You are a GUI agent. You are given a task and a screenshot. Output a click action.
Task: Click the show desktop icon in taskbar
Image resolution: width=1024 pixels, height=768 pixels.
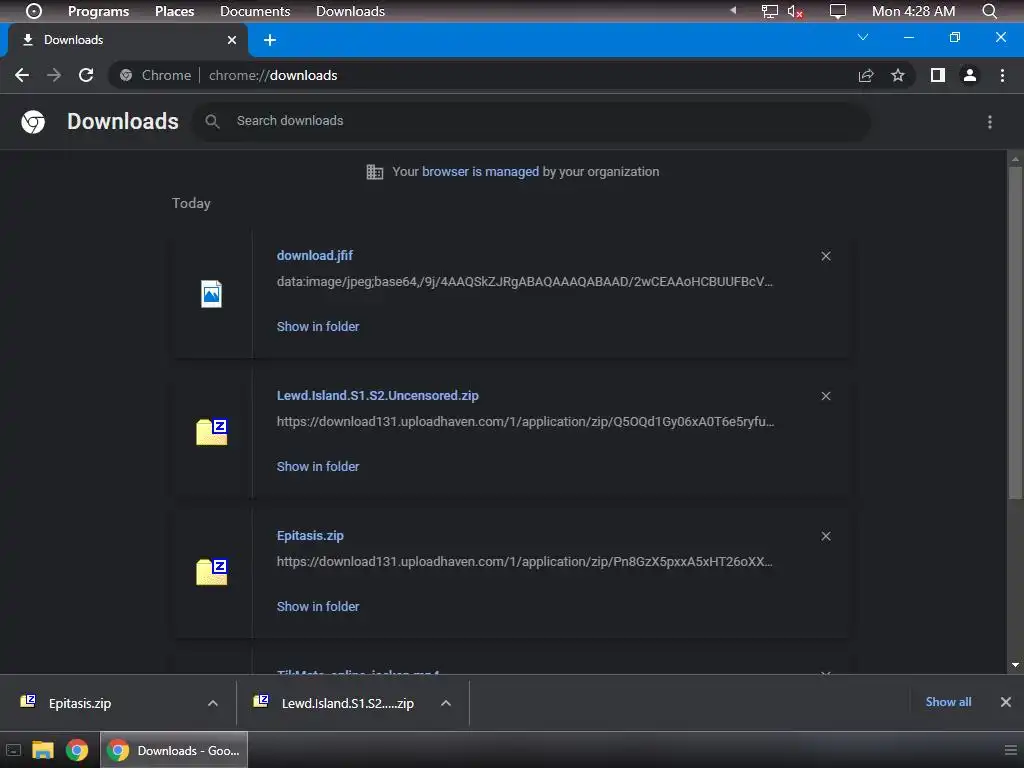(14, 750)
